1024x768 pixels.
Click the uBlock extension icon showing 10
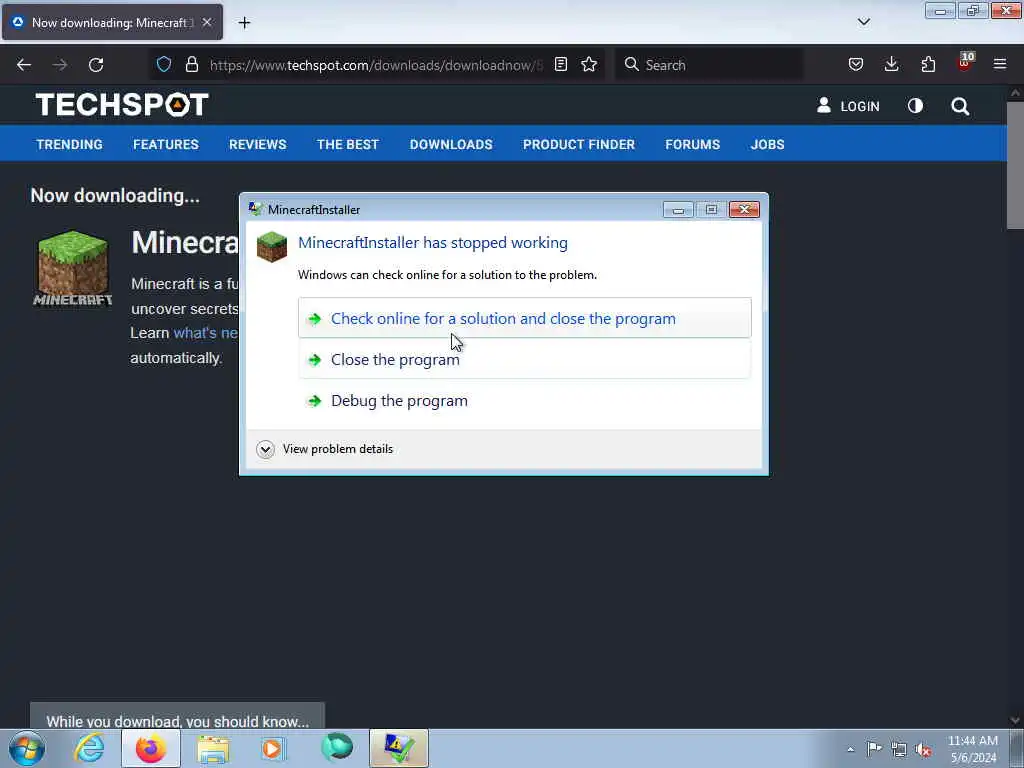965,63
